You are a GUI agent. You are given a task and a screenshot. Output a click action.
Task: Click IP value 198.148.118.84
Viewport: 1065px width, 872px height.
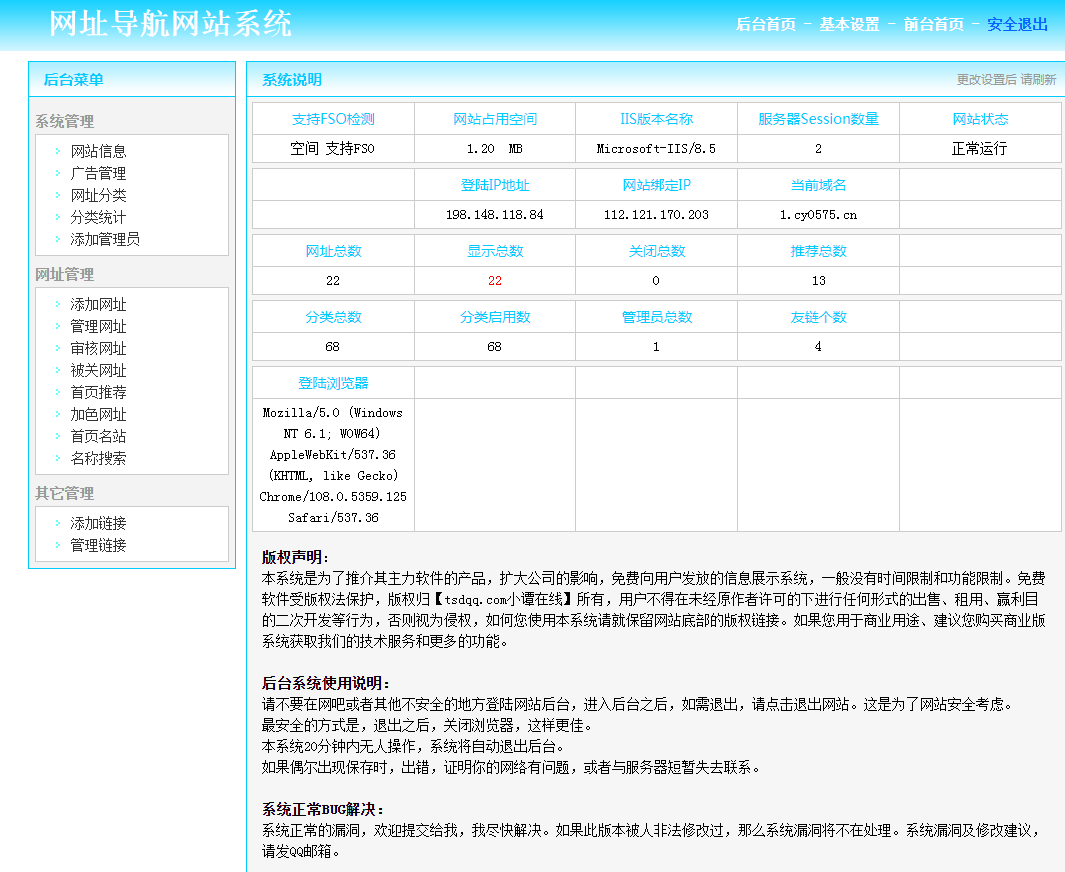coord(494,215)
